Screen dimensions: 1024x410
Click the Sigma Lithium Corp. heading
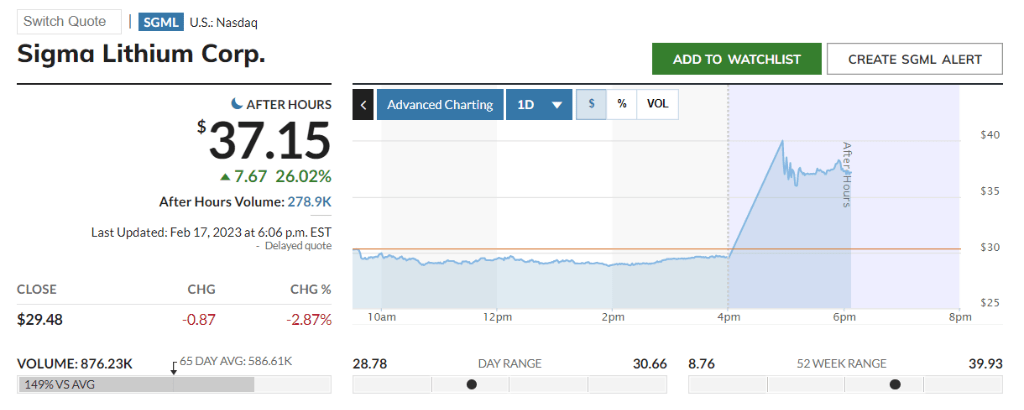coord(142,54)
